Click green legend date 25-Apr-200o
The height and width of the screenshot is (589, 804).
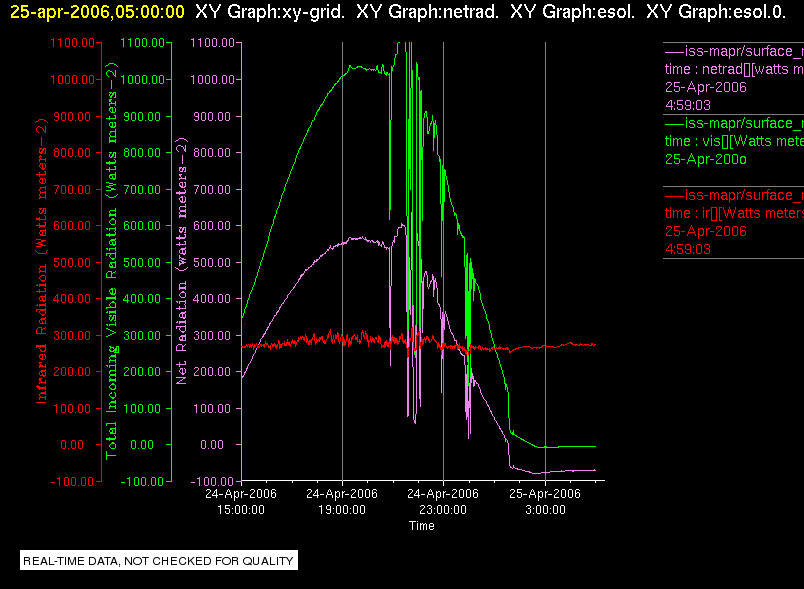(706, 159)
